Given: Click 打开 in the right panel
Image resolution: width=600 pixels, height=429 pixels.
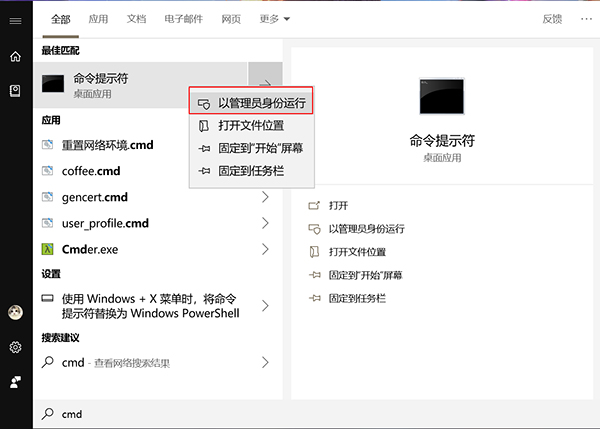Looking at the screenshot, I should [x=339, y=206].
